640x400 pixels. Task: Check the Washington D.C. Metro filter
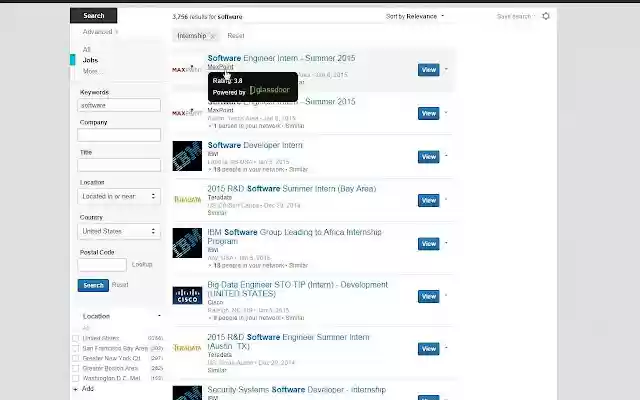pos(76,378)
